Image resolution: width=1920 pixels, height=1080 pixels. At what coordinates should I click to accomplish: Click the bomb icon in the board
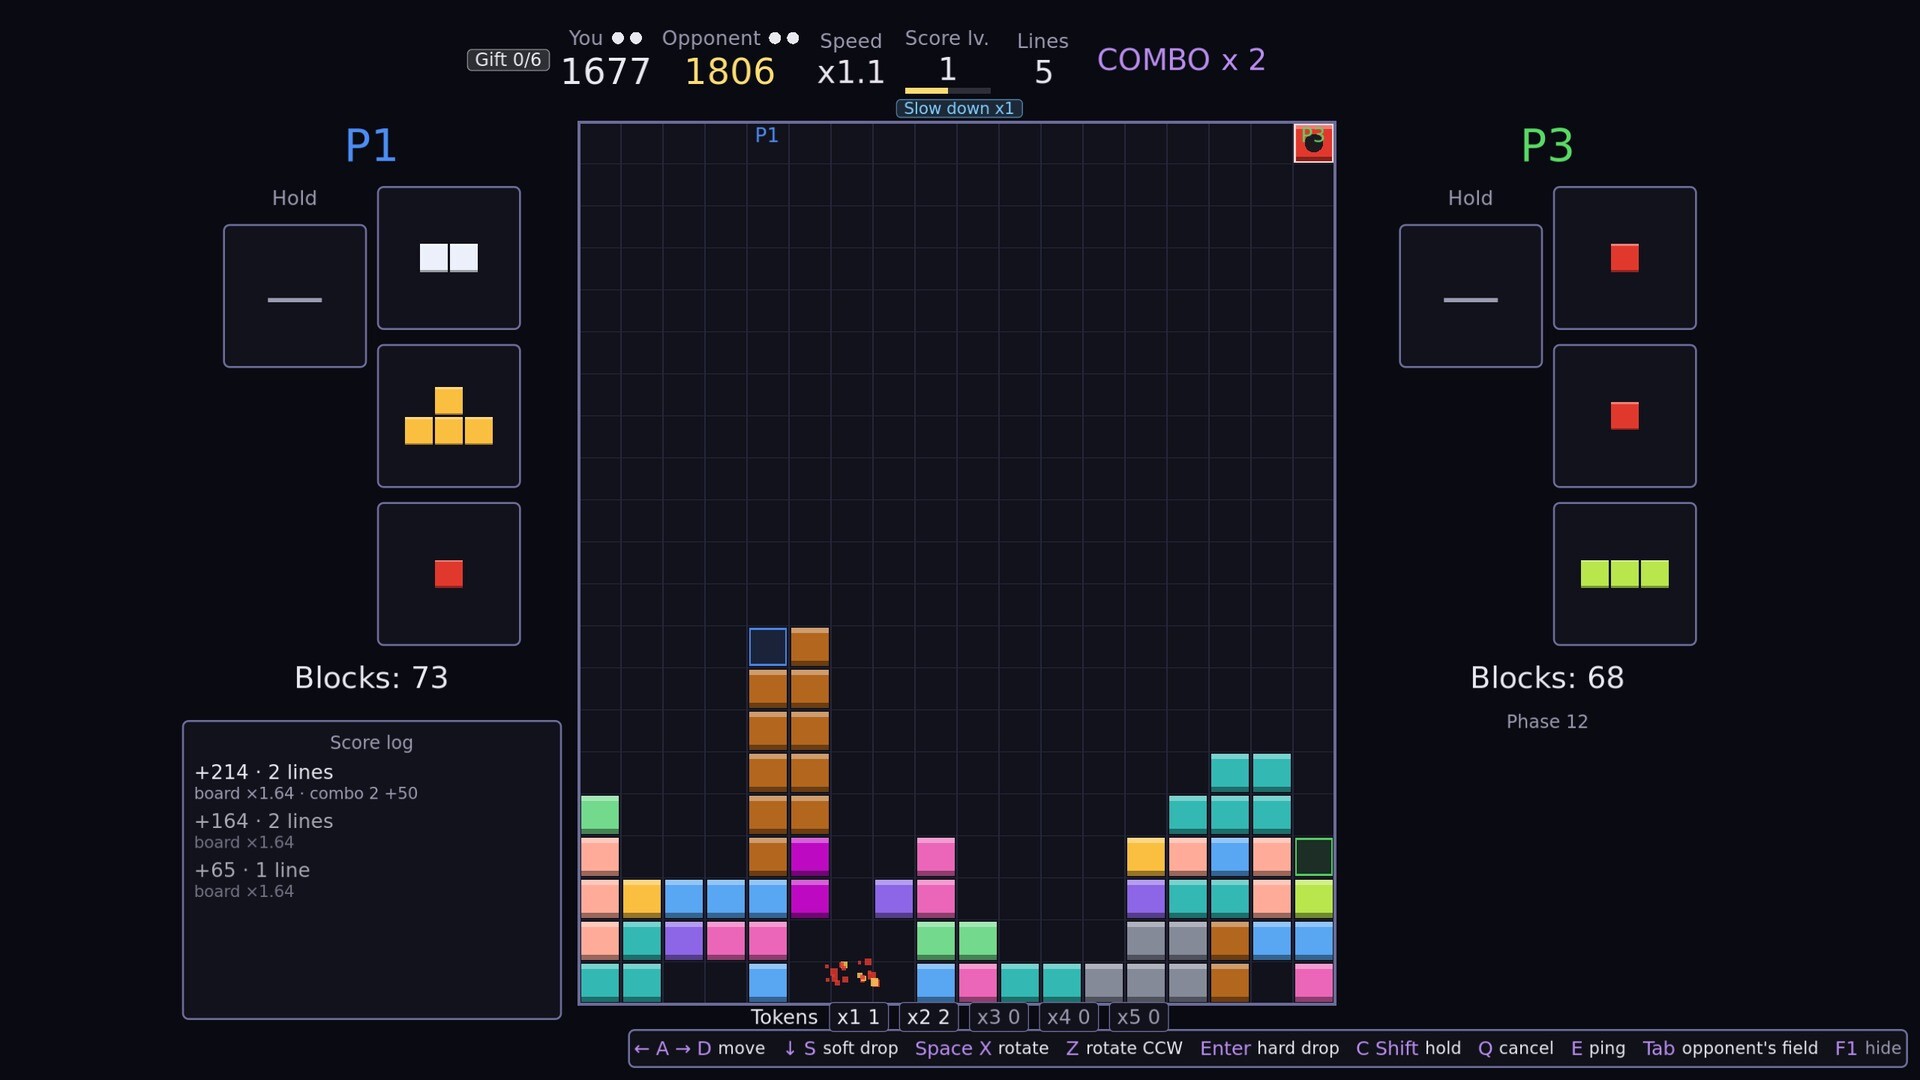point(1313,143)
